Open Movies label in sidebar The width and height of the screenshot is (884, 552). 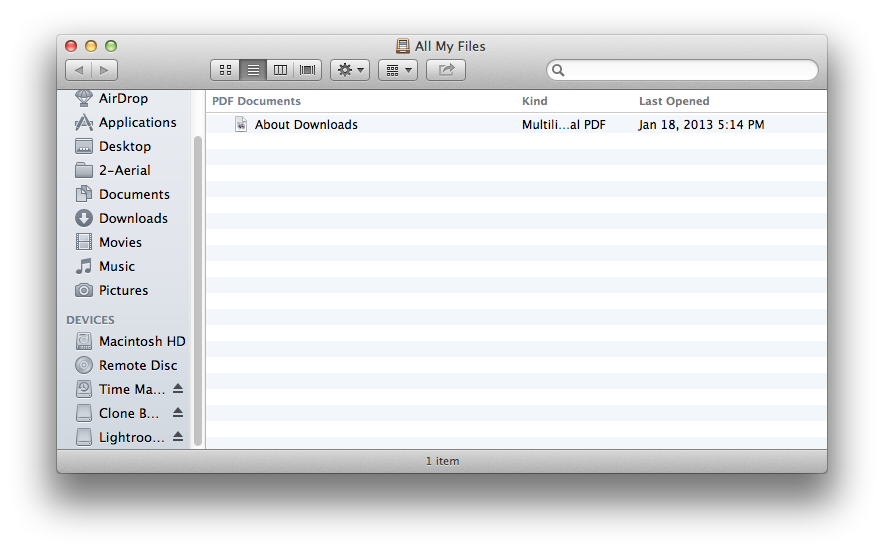(121, 242)
